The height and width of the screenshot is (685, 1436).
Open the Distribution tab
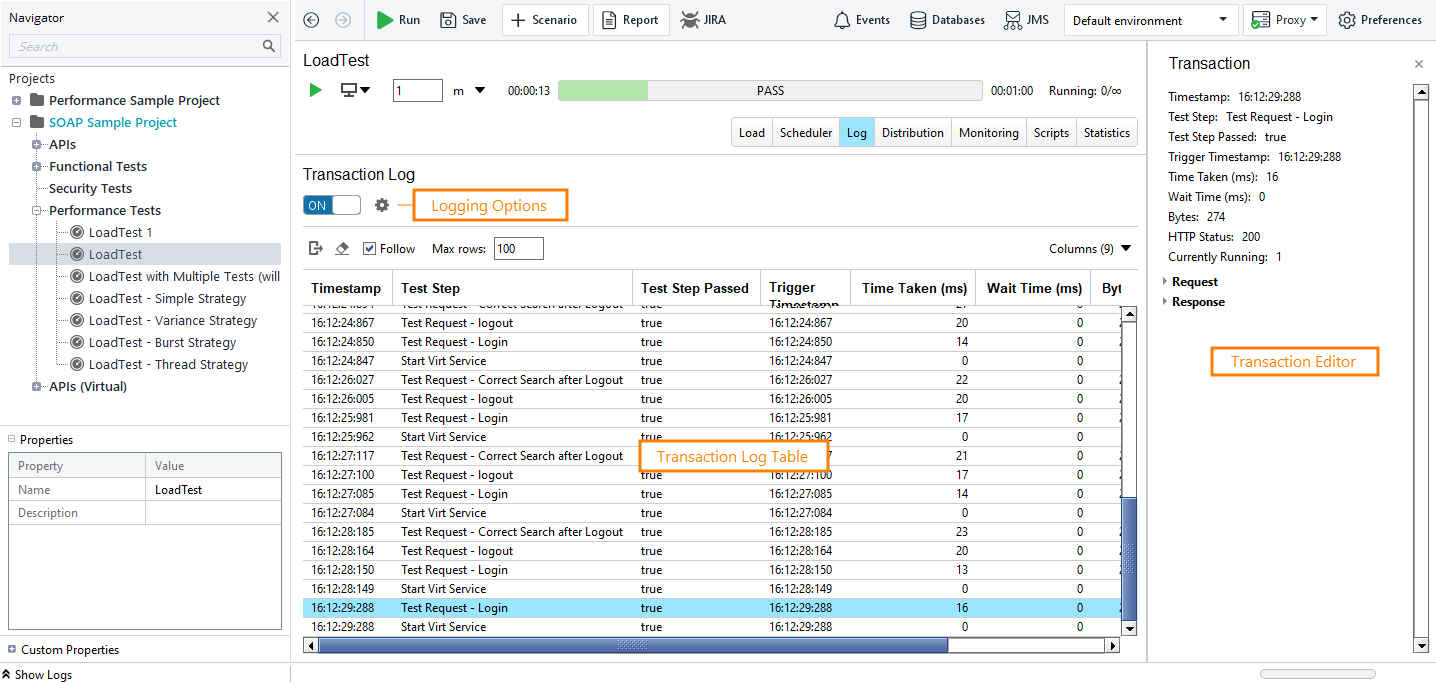[x=912, y=131]
